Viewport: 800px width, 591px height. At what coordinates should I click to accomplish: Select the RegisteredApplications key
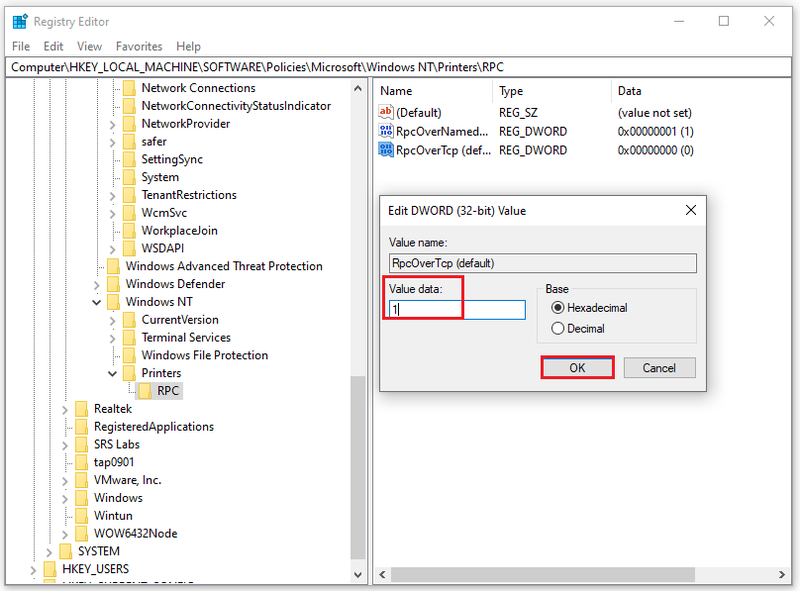coord(154,427)
